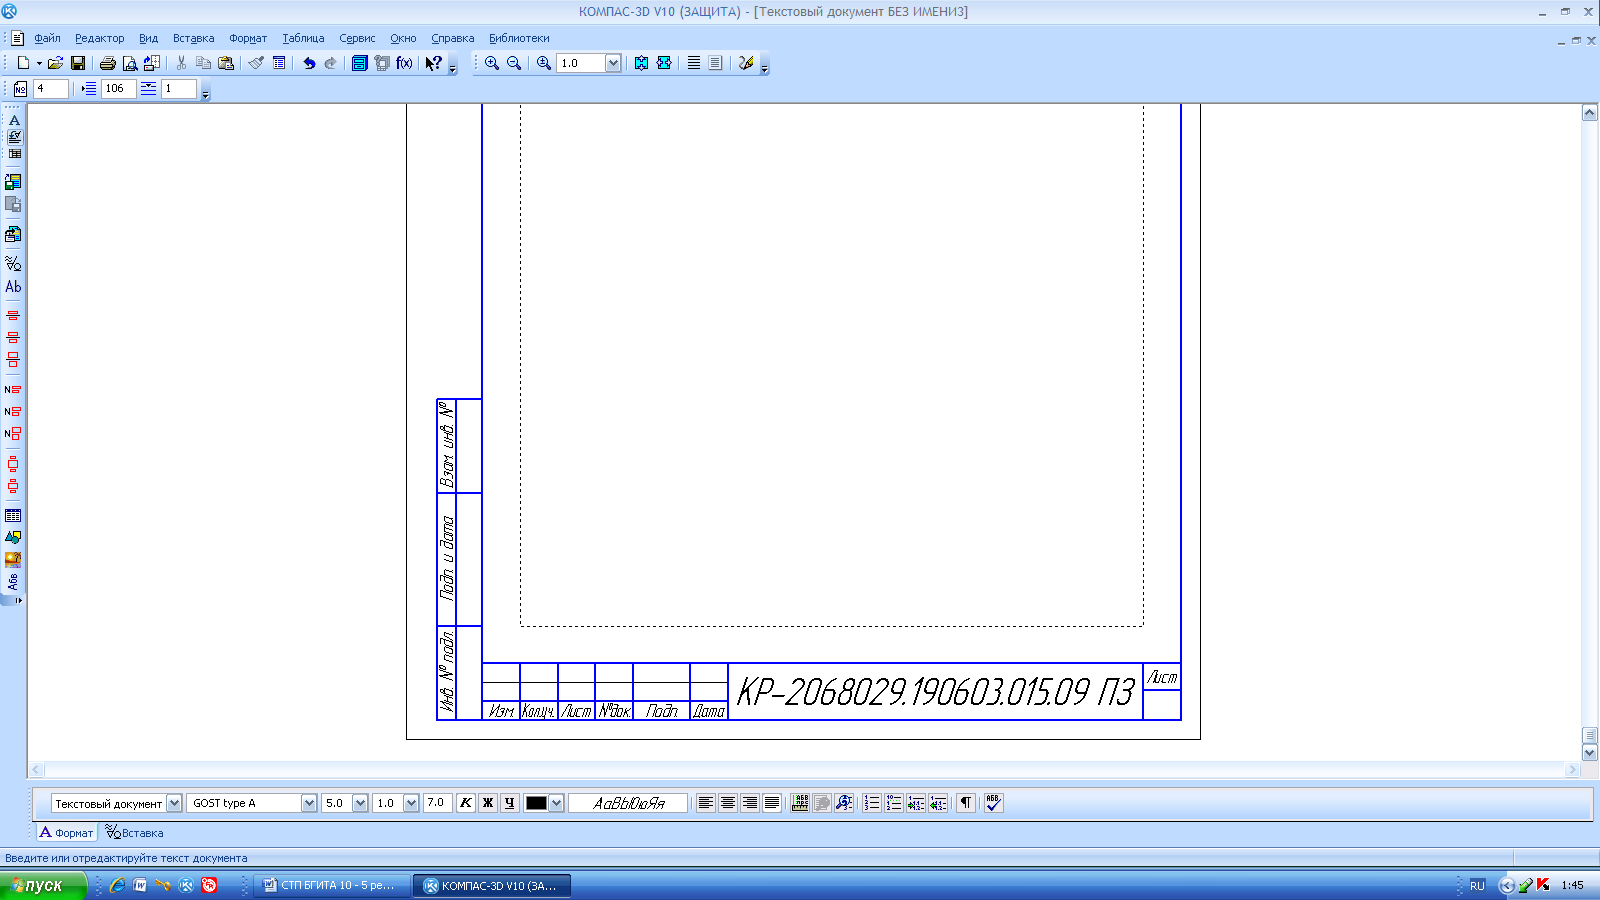Click the page number № icon

click(x=20, y=89)
